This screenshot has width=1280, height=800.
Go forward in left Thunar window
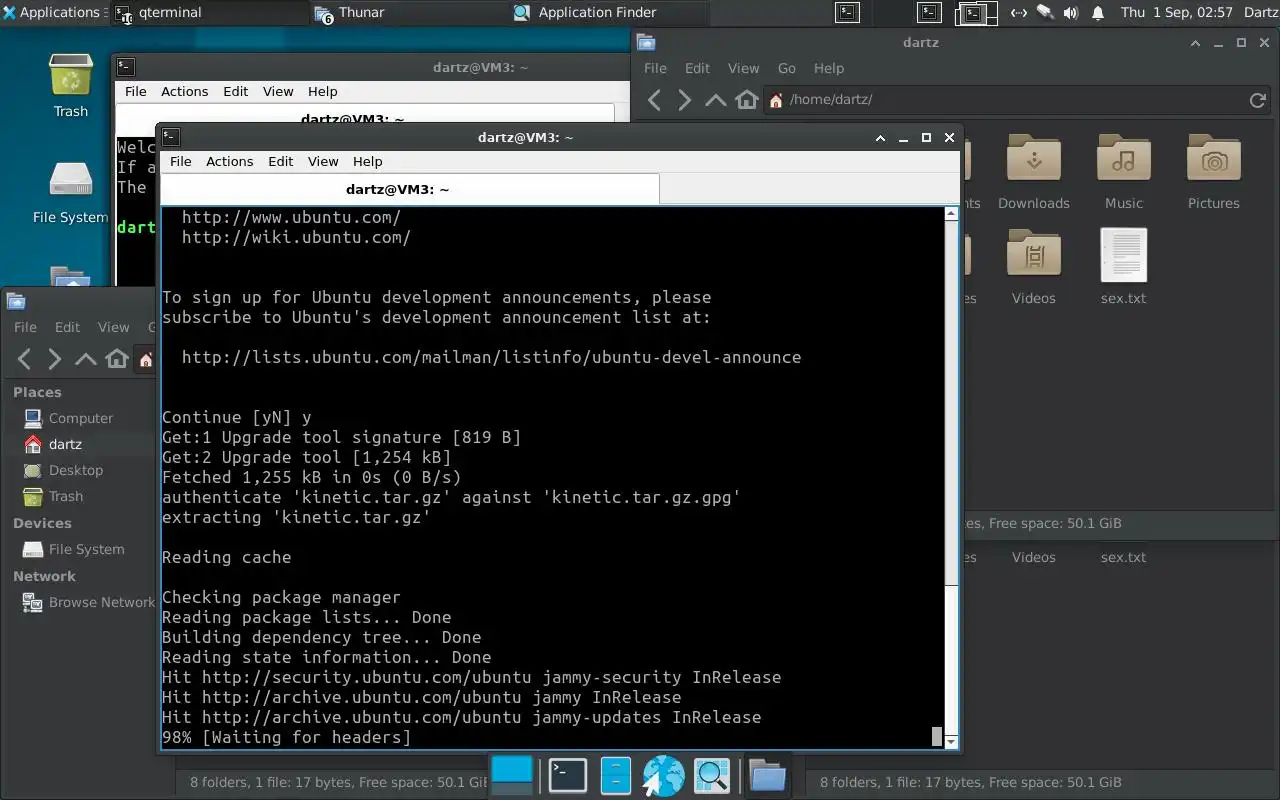(55, 359)
